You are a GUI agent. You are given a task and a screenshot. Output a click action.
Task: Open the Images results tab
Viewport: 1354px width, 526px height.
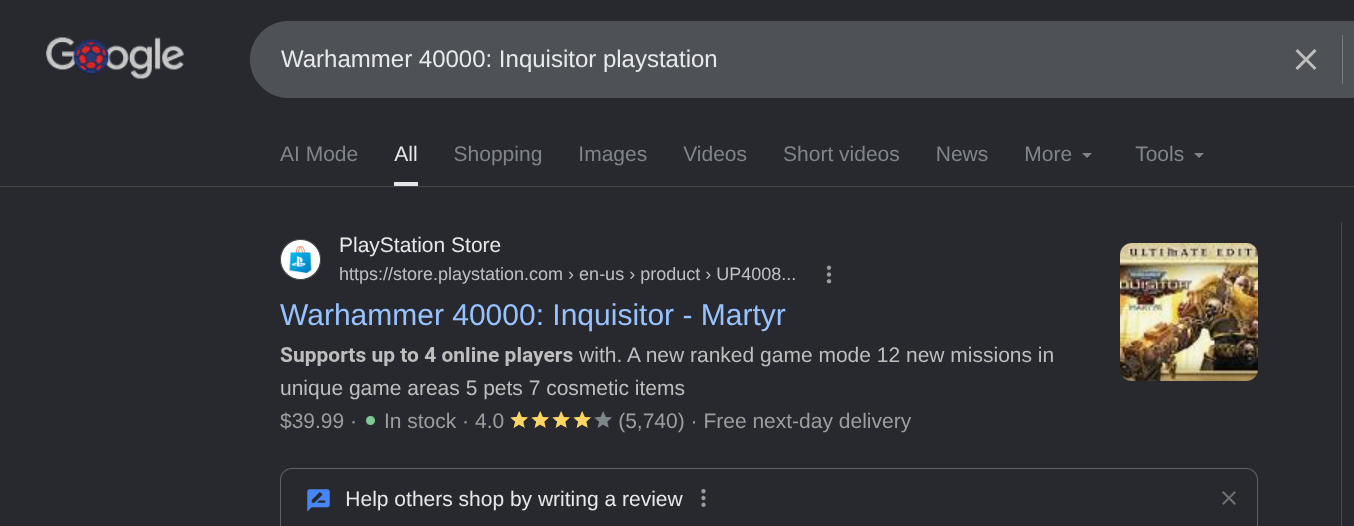coord(612,154)
